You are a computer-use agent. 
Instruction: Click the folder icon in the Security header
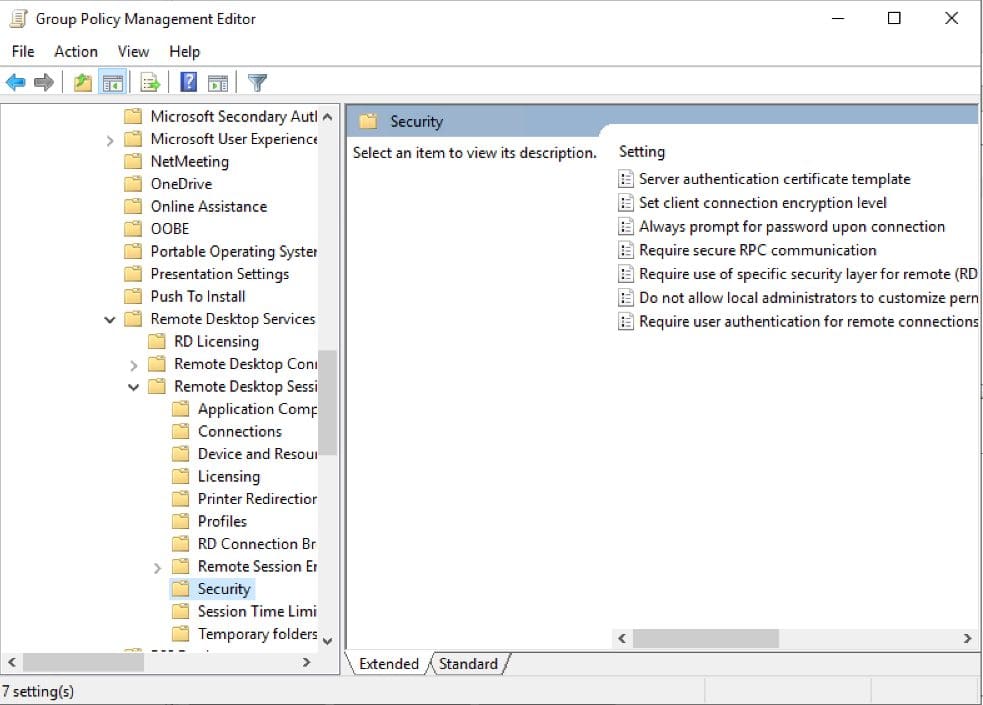pyautogui.click(x=368, y=121)
